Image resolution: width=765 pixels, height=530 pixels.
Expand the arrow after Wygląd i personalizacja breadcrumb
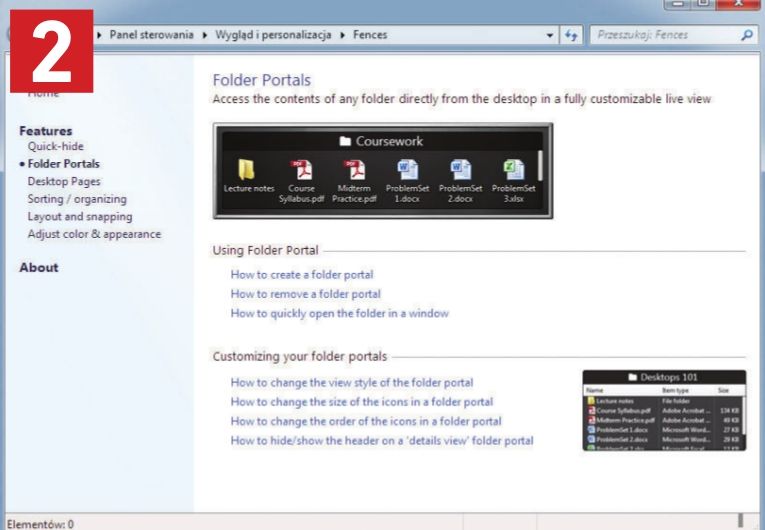click(x=342, y=35)
